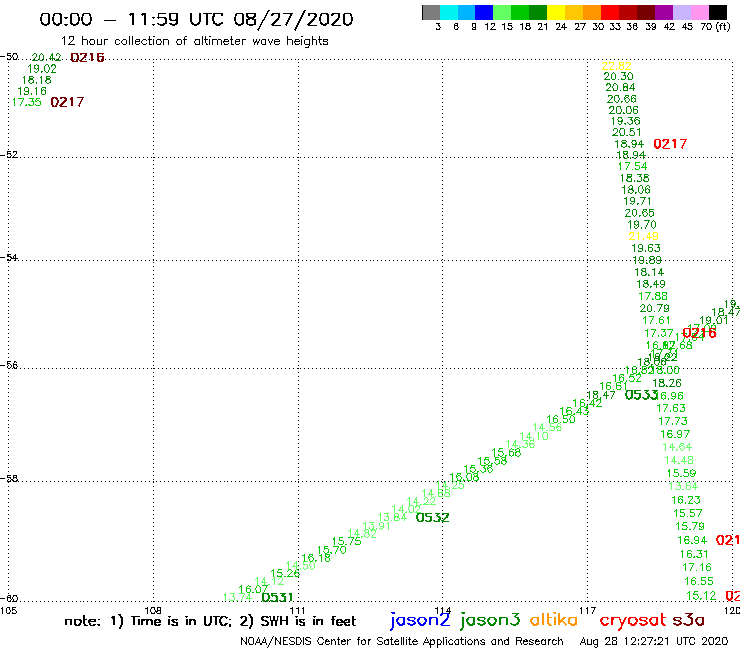Click the yellow 22.82 wave height value
Viewport: 740px width, 650px height.
[616, 66]
